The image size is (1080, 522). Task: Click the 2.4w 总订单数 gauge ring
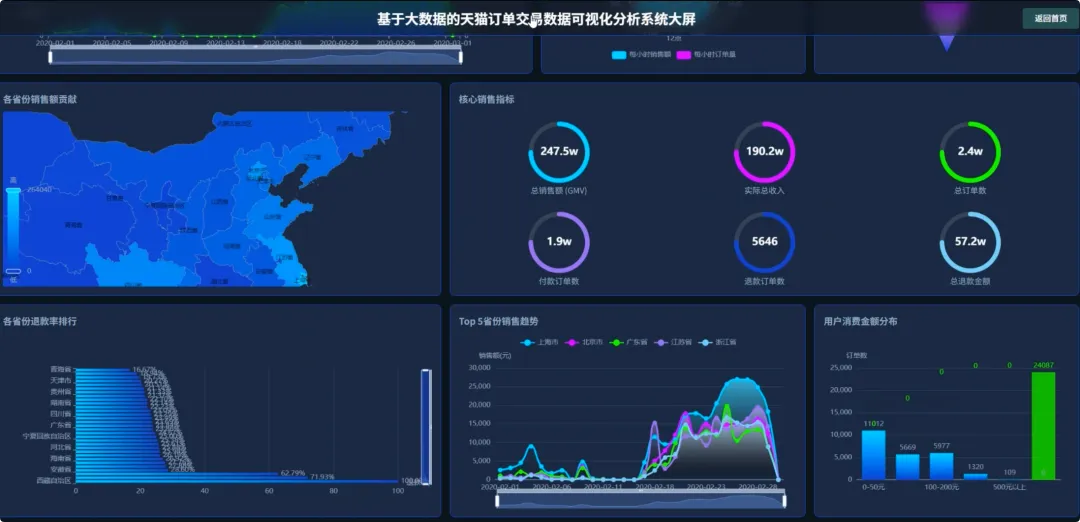(x=970, y=152)
